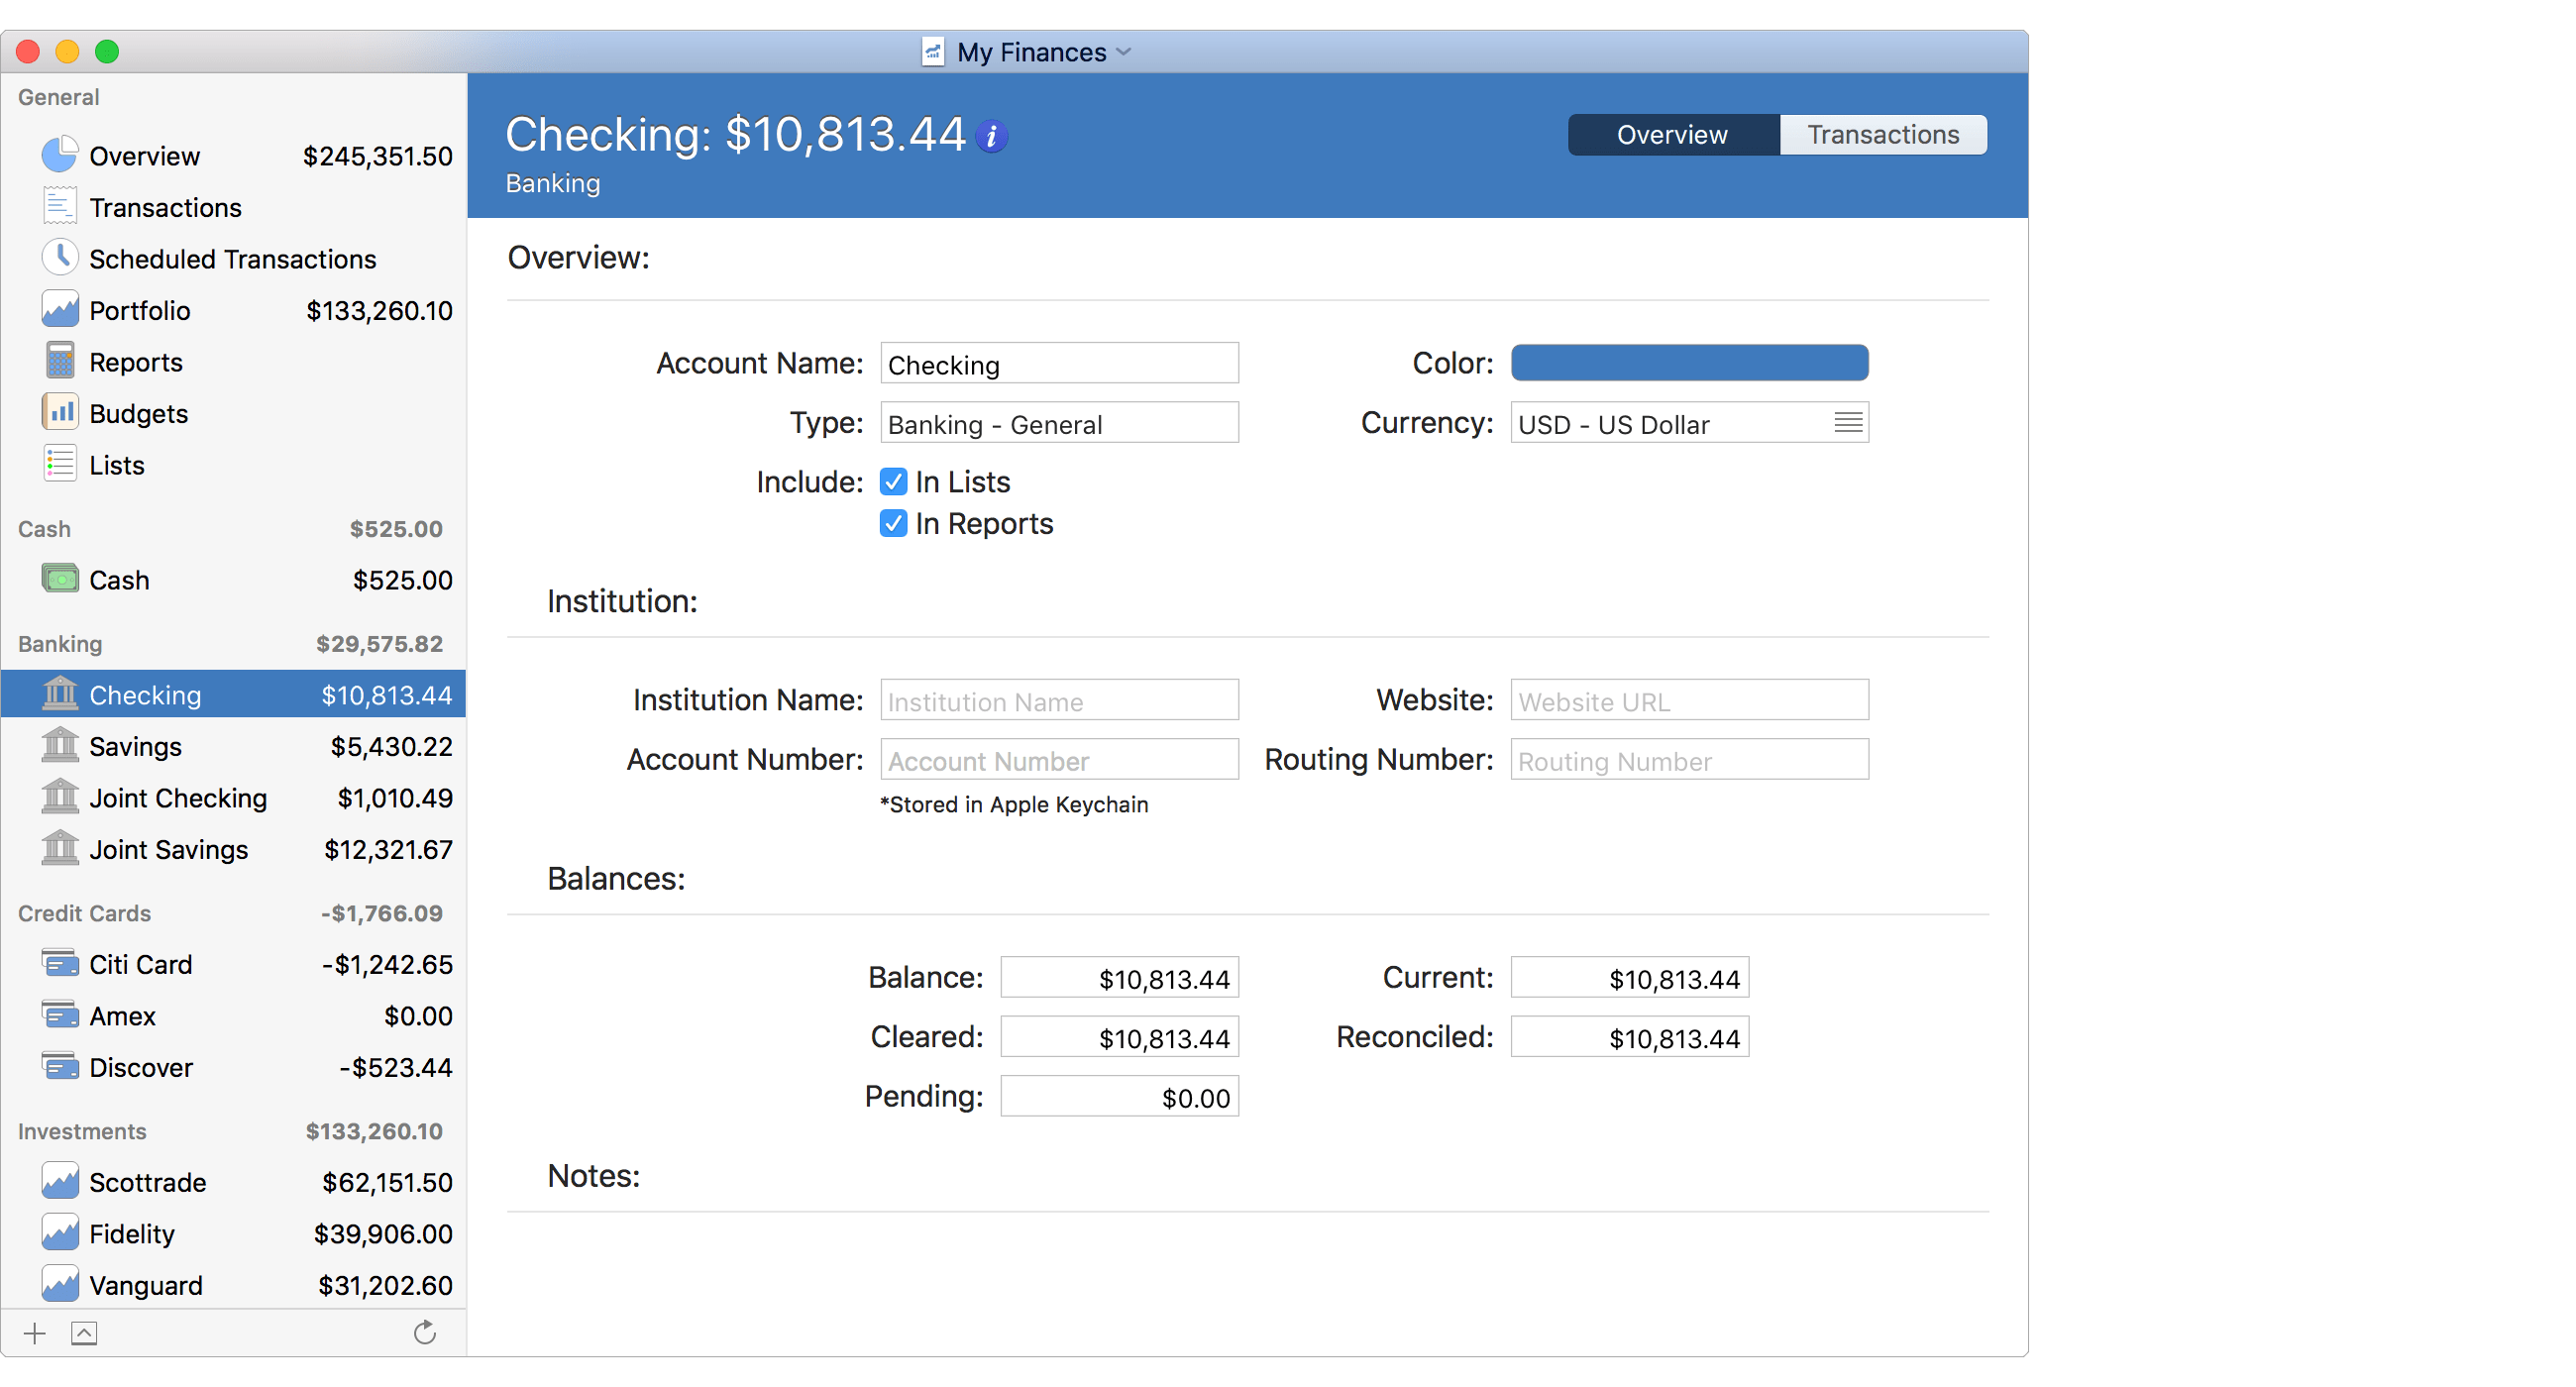Open Budgets via its bar chart icon
The width and height of the screenshot is (2576, 1387).
click(60, 411)
